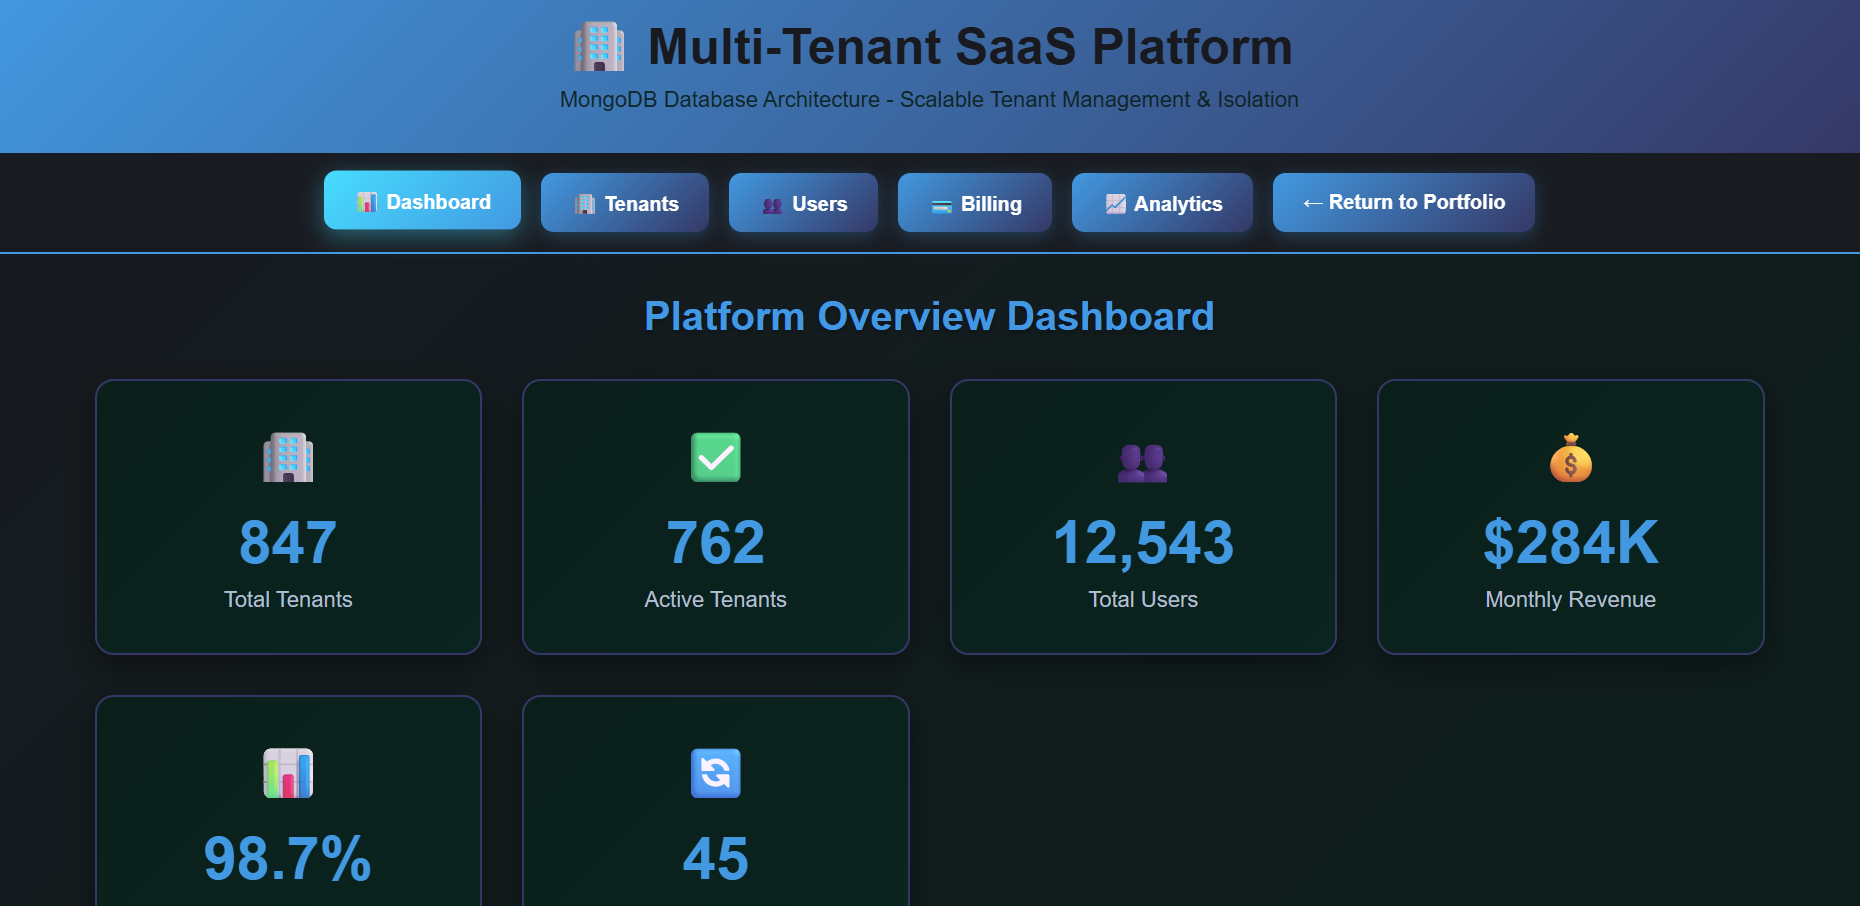Open the Users section

tap(803, 202)
